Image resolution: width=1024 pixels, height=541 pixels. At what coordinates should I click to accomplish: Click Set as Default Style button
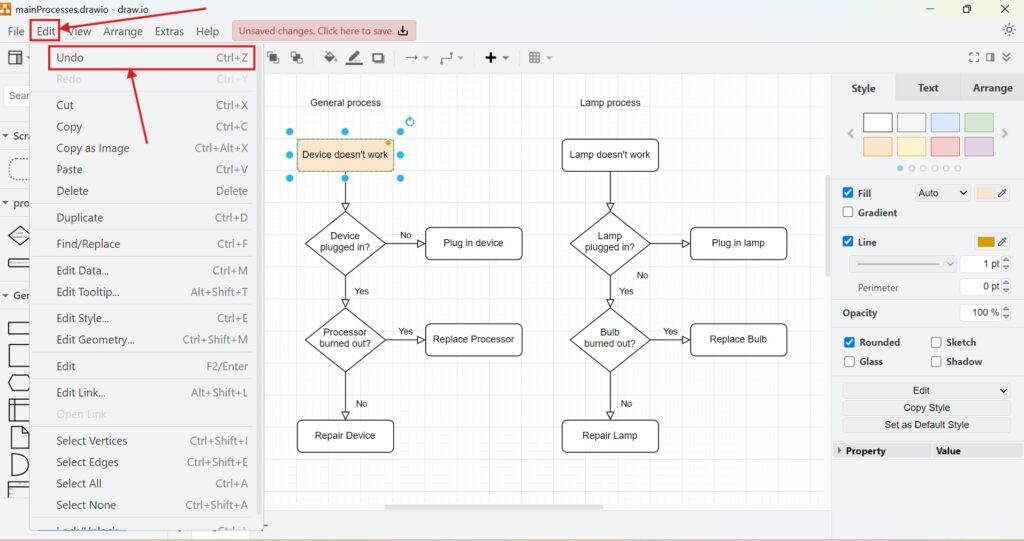coord(926,425)
